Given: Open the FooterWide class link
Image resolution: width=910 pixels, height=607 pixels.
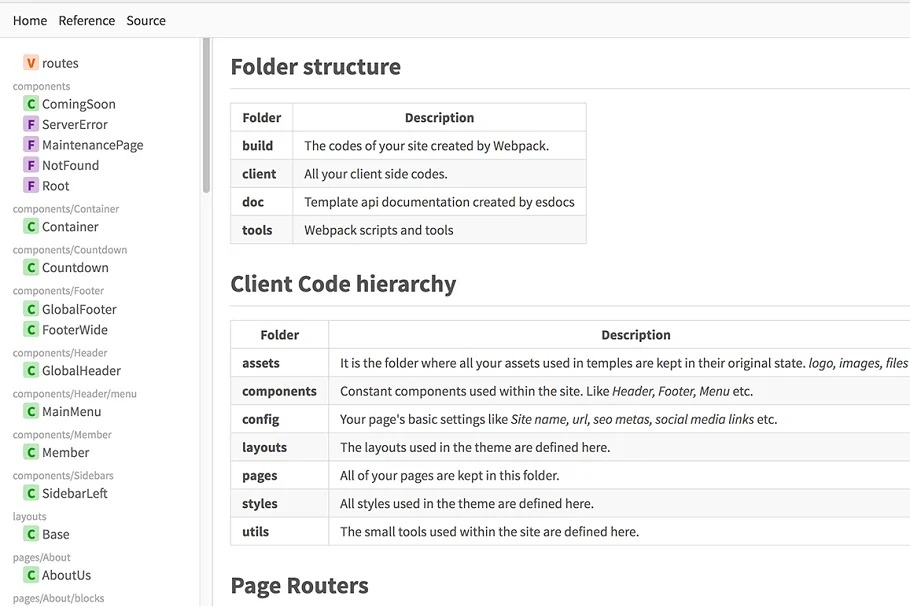Looking at the screenshot, I should pyautogui.click(x=75, y=330).
